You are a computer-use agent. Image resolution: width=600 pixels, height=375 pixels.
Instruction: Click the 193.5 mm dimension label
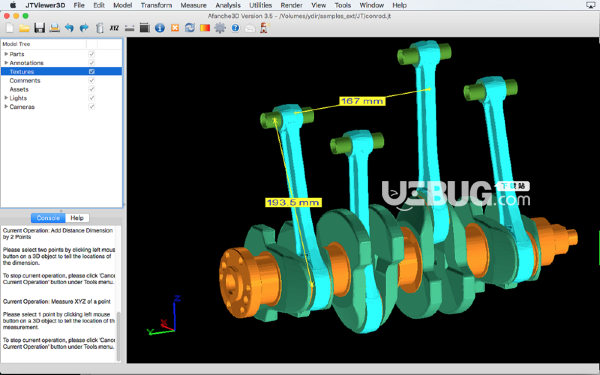[293, 202]
